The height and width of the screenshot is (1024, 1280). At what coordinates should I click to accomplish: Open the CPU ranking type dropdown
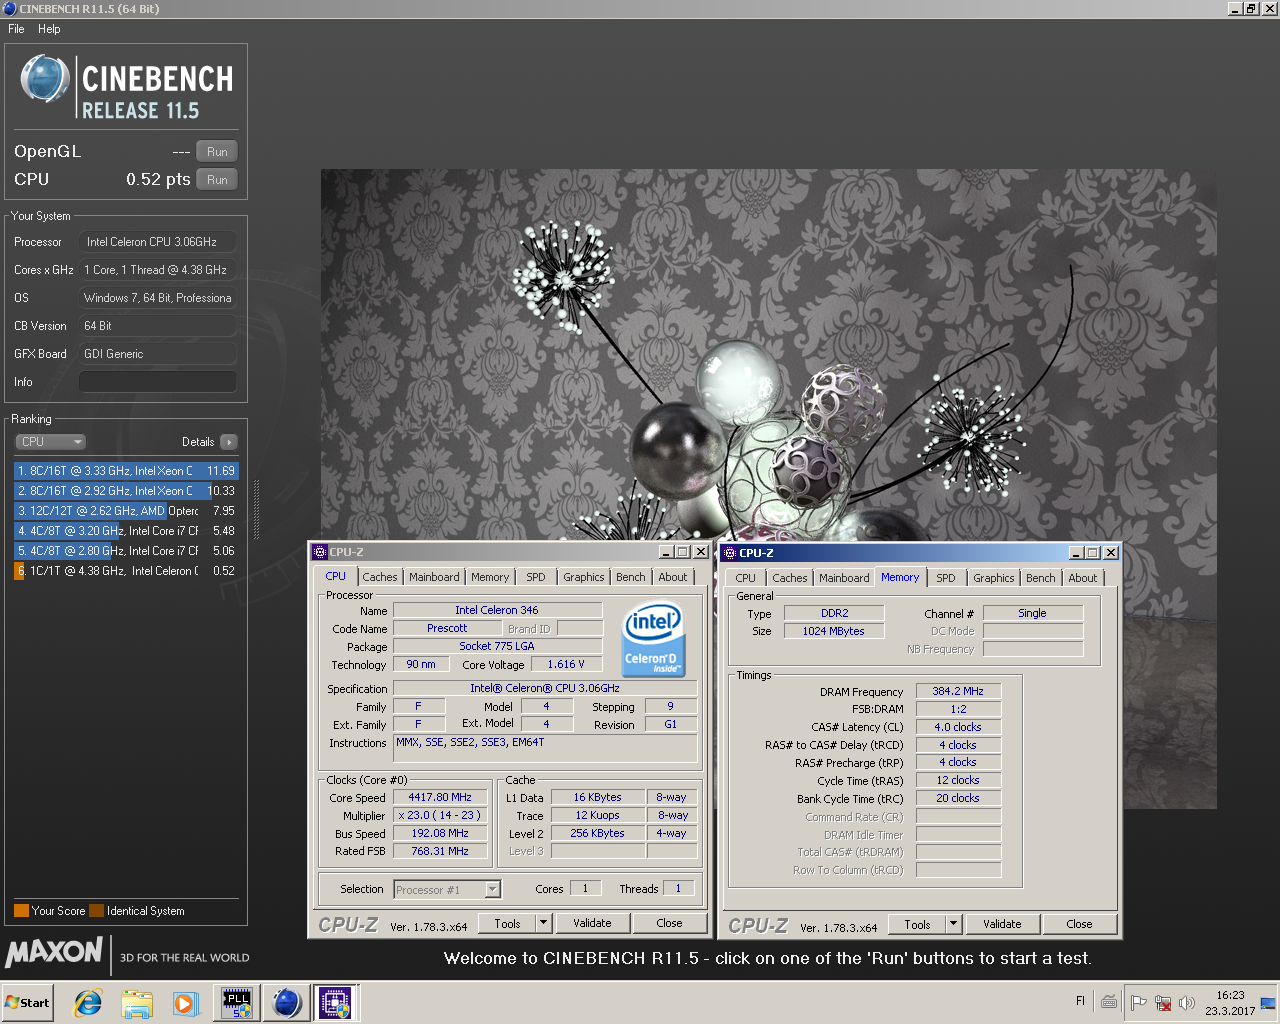click(50, 442)
